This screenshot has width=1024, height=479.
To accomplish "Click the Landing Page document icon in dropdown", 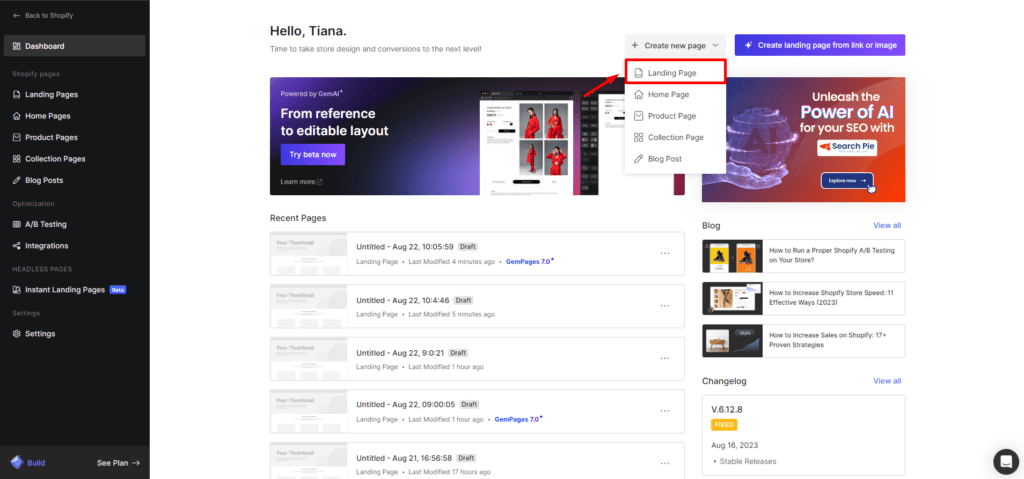I will point(639,73).
